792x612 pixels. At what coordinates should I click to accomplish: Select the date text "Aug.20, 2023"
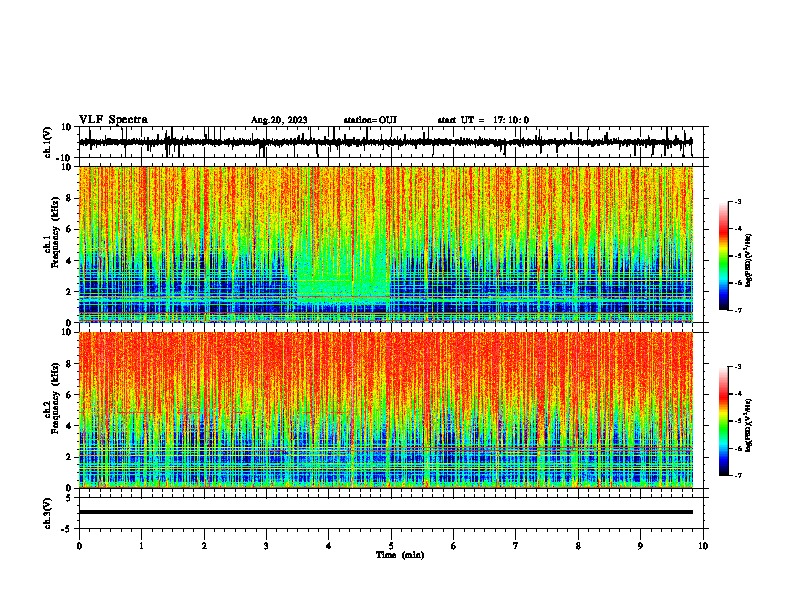point(279,120)
